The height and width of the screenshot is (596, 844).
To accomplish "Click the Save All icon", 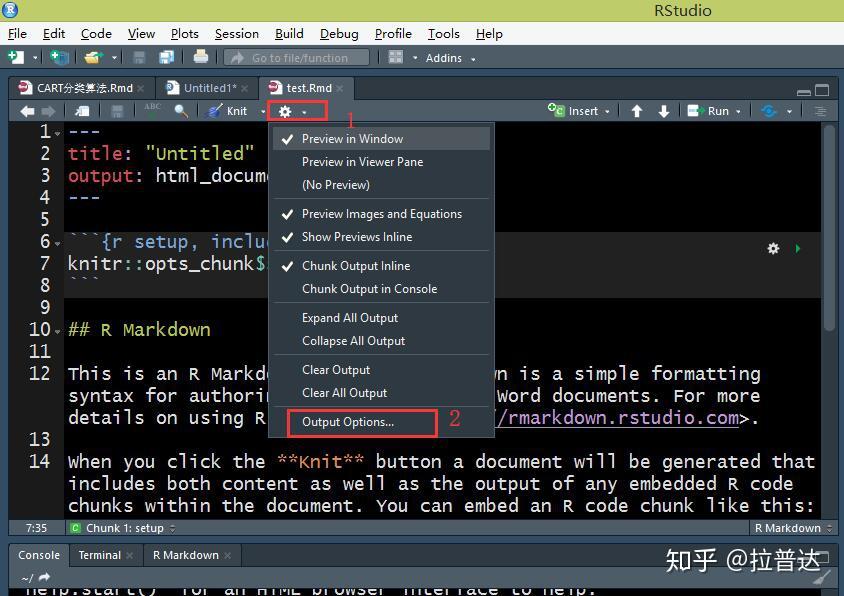I will click(x=167, y=57).
